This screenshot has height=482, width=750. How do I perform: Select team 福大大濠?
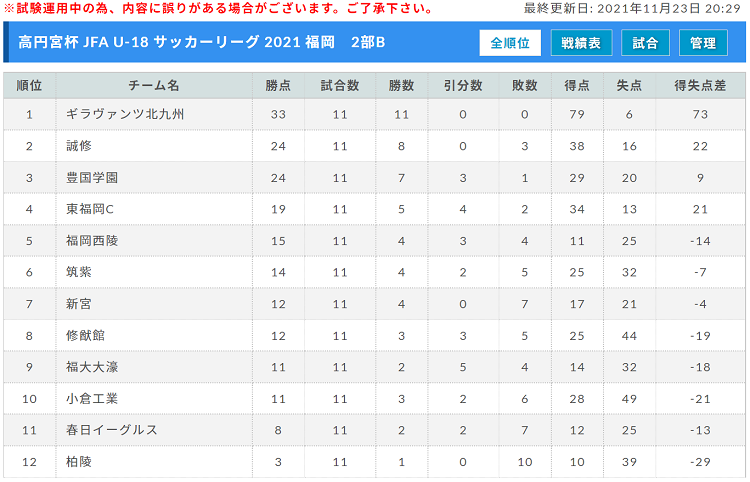point(92,367)
